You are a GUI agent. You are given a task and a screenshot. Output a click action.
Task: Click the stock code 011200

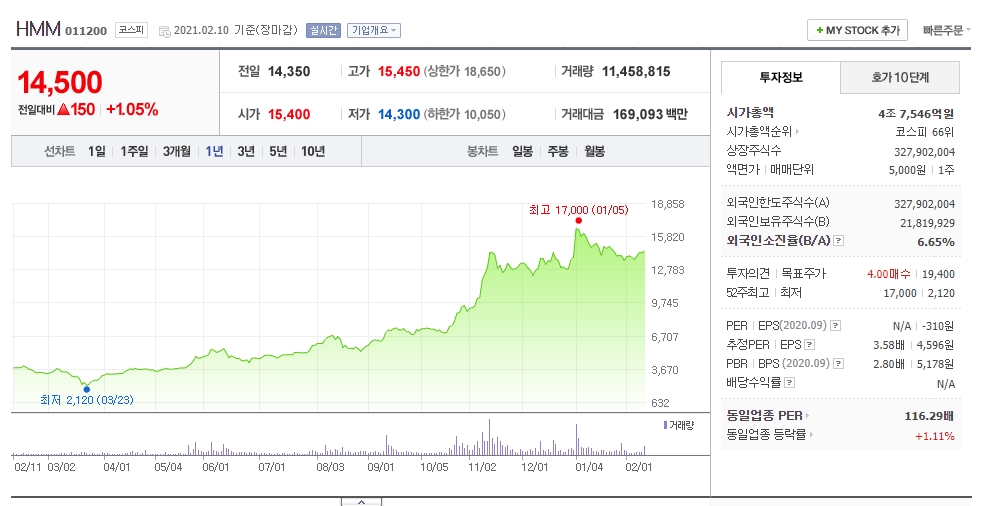86,31
